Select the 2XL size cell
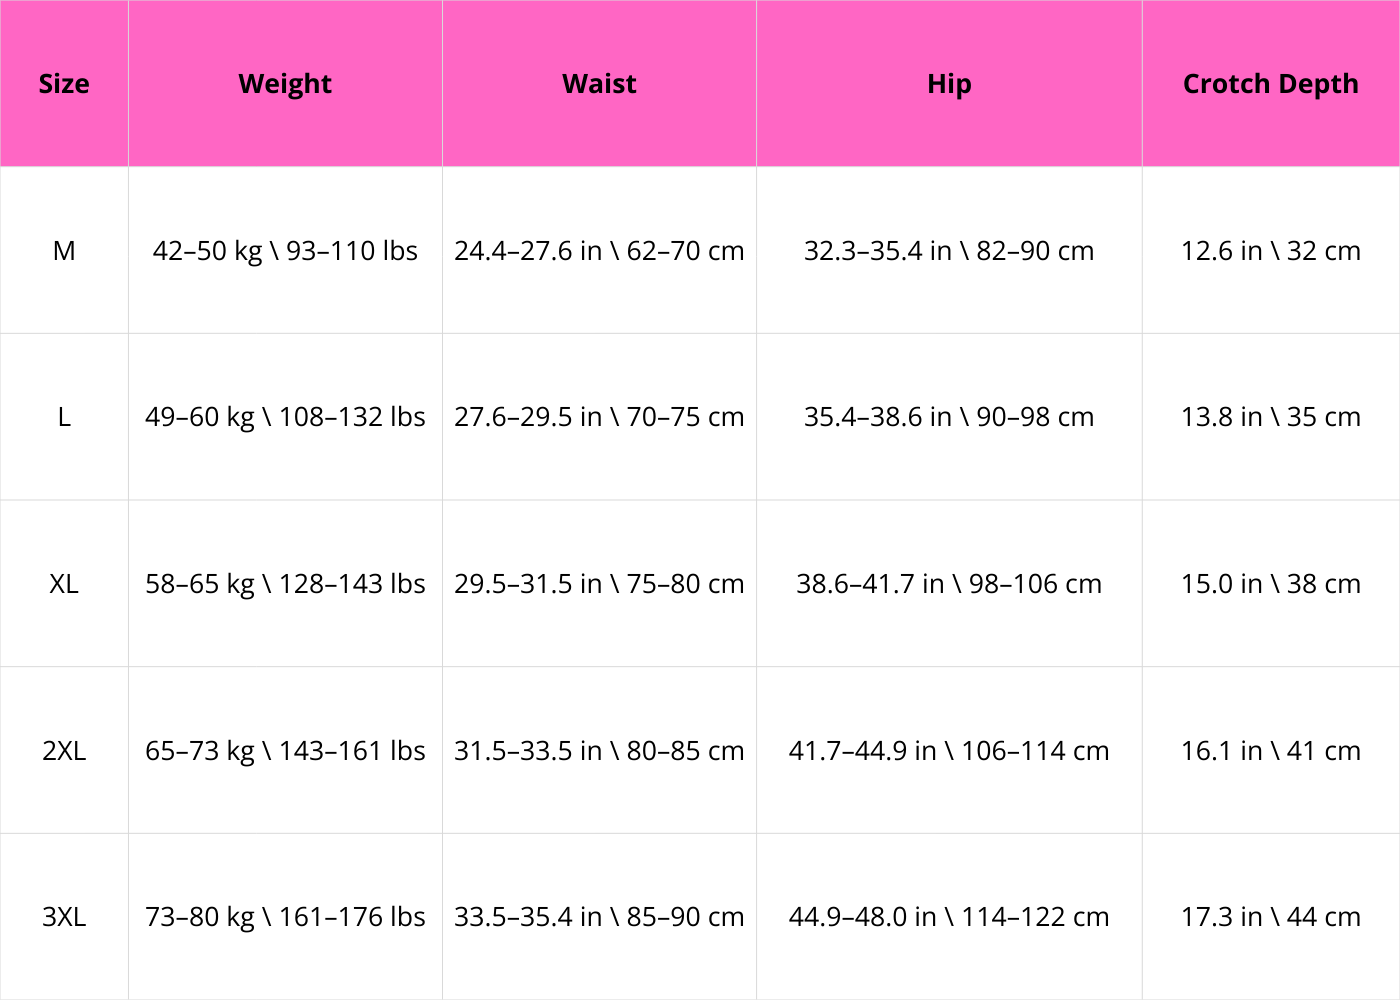The image size is (1400, 1000). pos(64,751)
